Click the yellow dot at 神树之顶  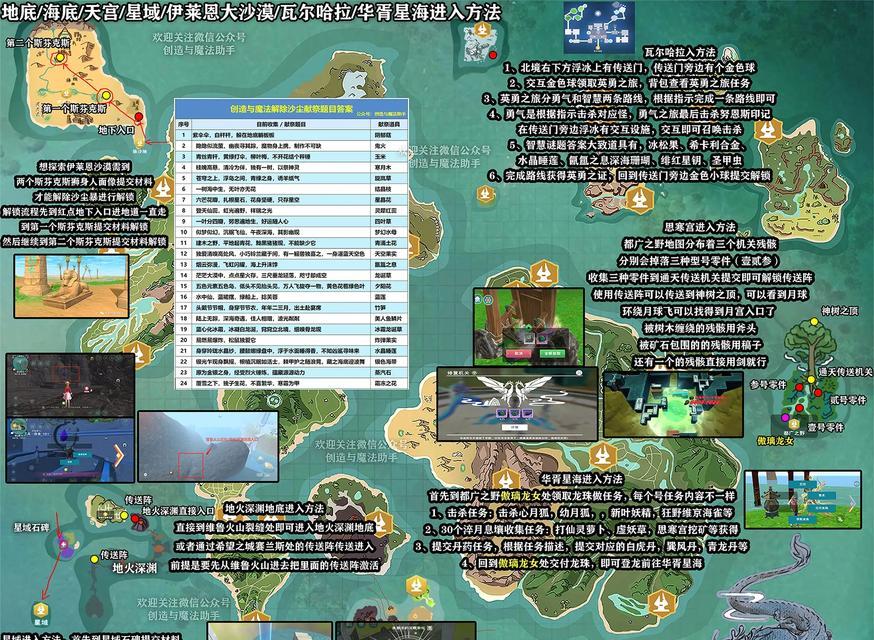click(x=814, y=322)
